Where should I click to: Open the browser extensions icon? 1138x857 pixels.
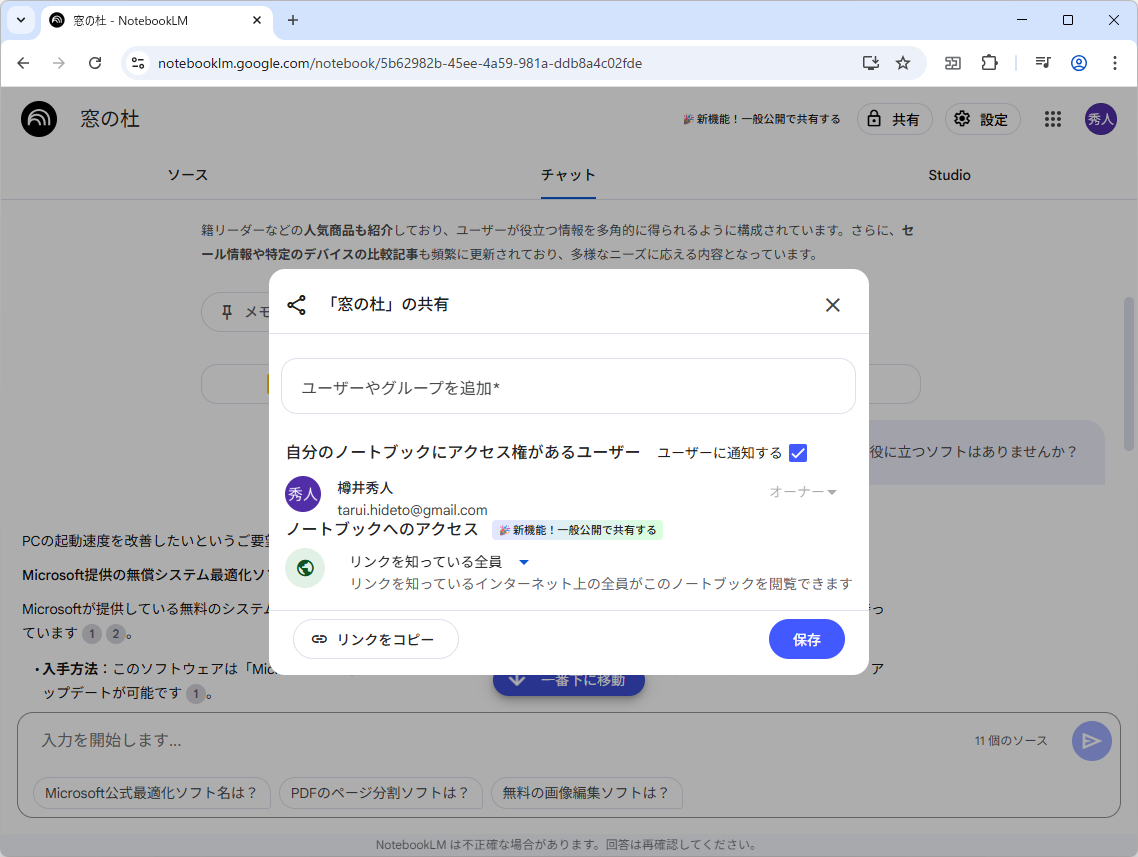[x=989, y=62]
